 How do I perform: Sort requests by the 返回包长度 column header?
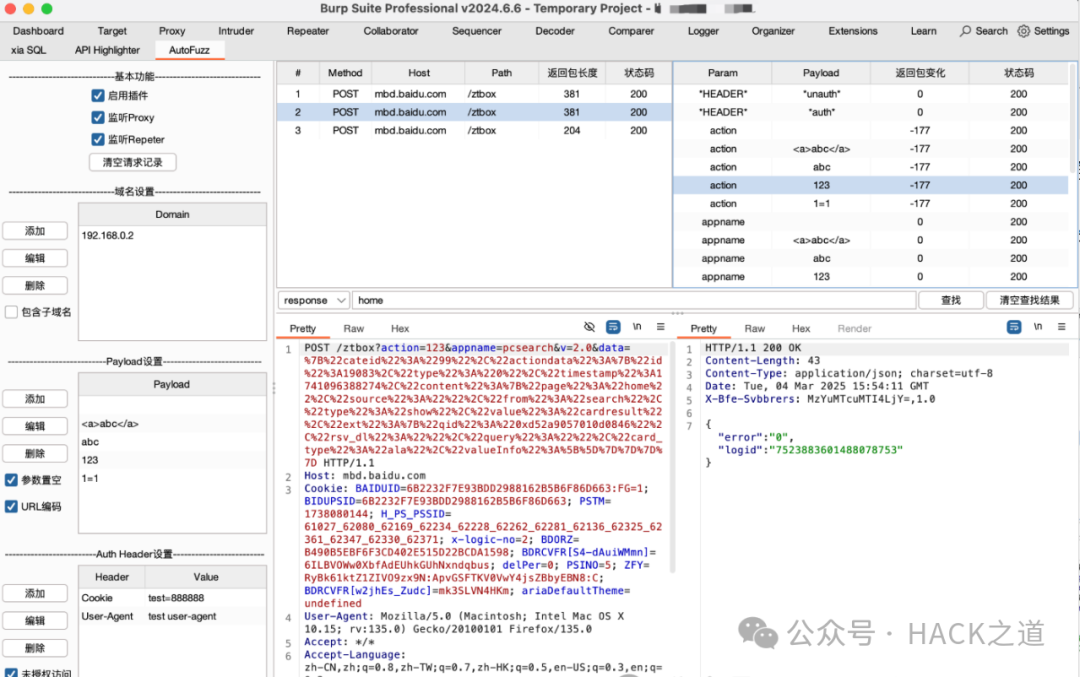(x=572, y=73)
